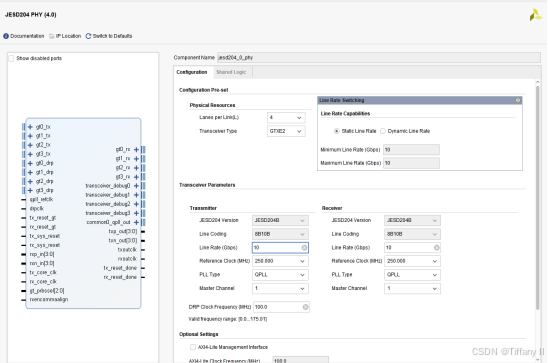Click the qpll_refclk port label

click(x=42, y=199)
